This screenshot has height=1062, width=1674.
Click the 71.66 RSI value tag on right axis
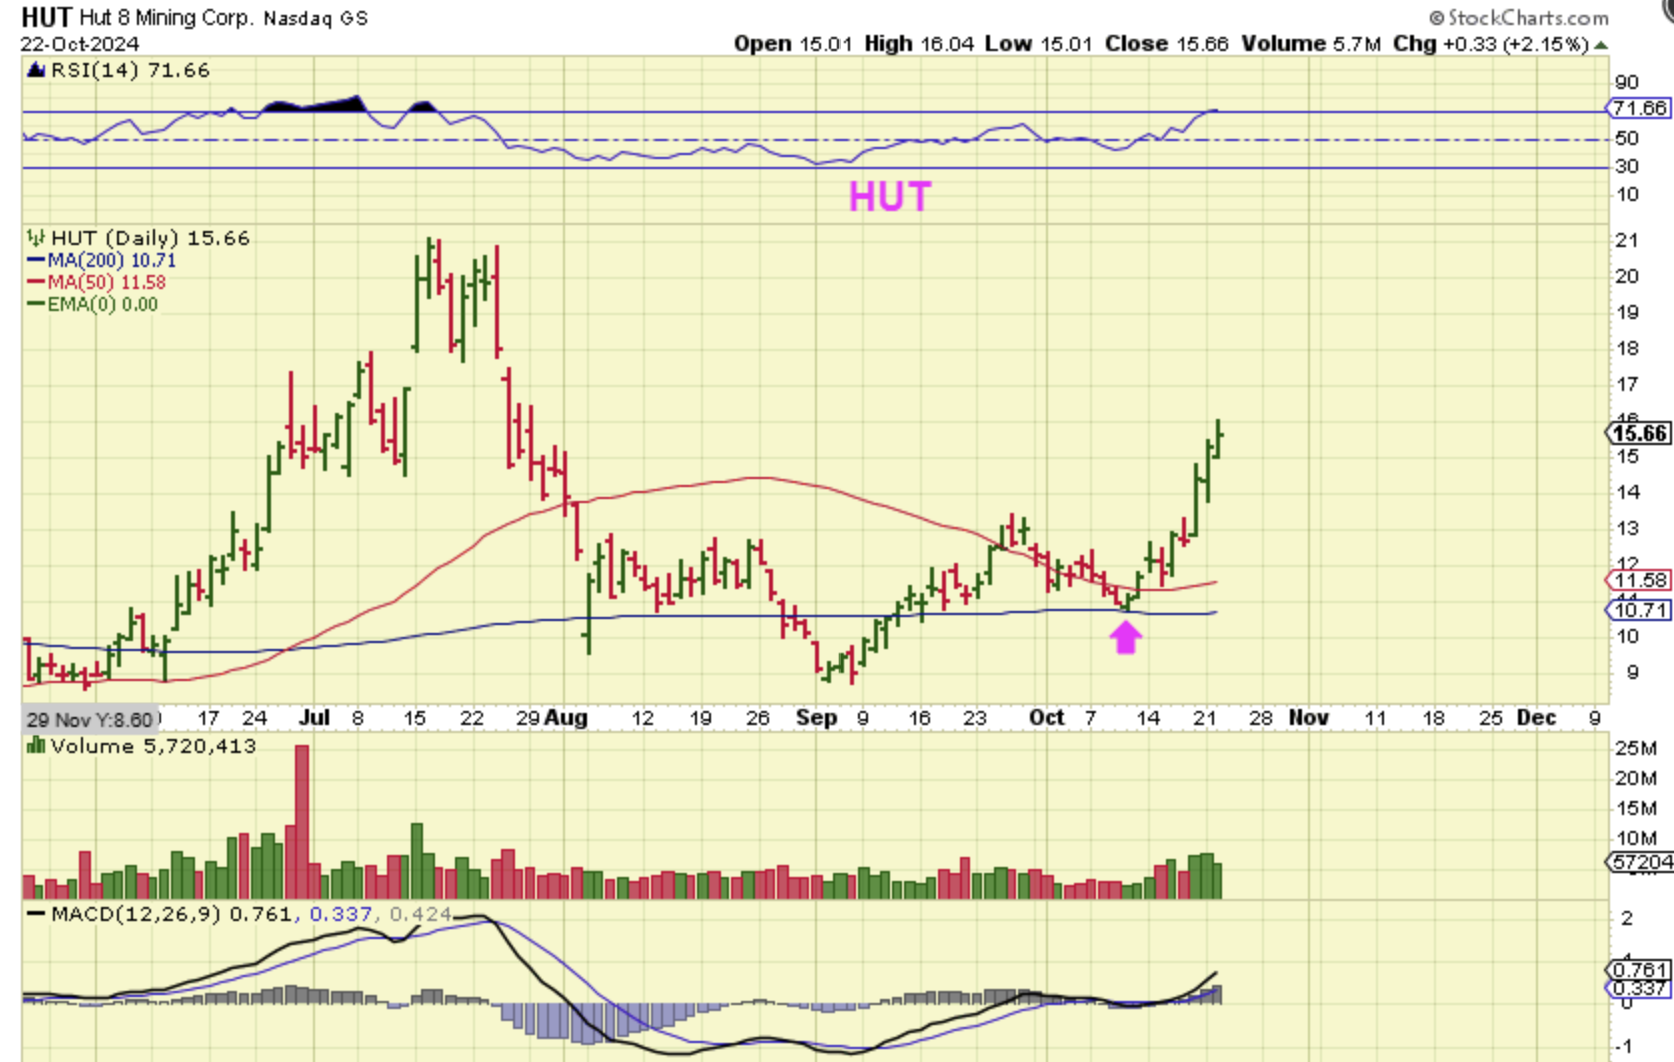pyautogui.click(x=1639, y=108)
